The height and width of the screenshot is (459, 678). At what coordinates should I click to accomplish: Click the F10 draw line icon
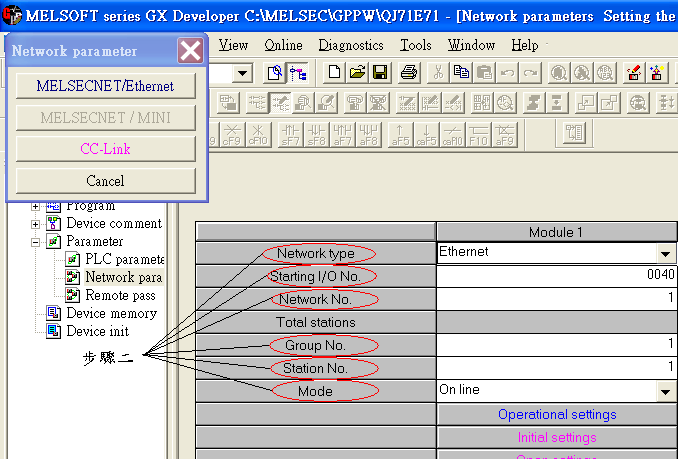click(x=478, y=134)
